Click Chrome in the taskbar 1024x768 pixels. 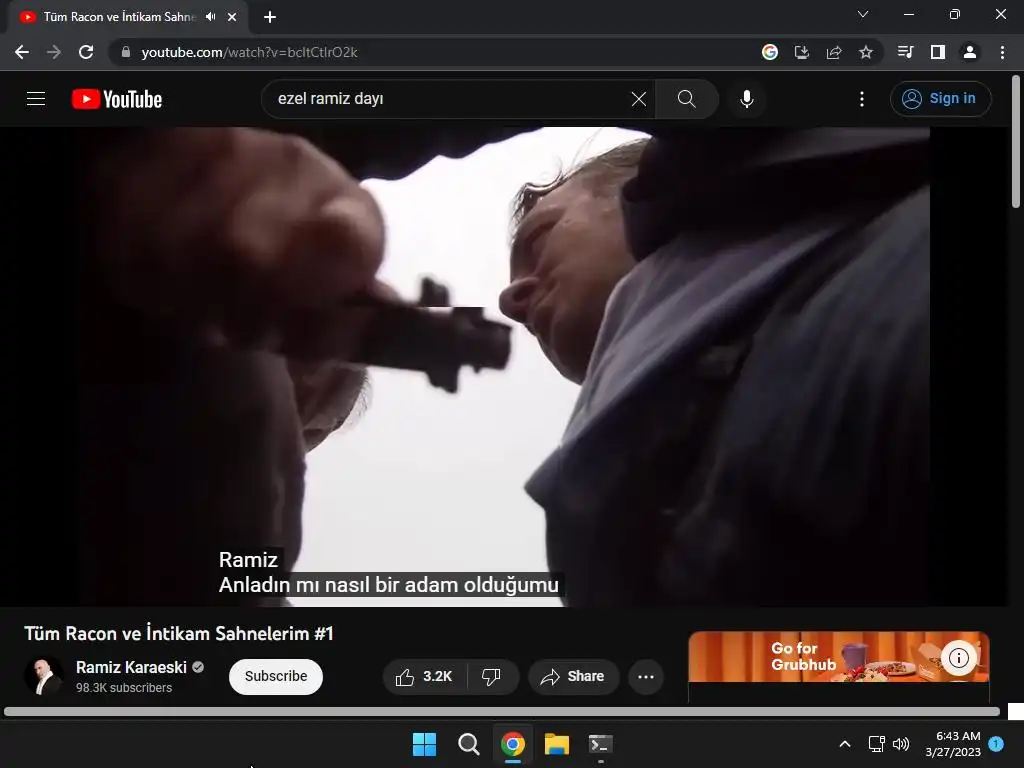coord(513,744)
